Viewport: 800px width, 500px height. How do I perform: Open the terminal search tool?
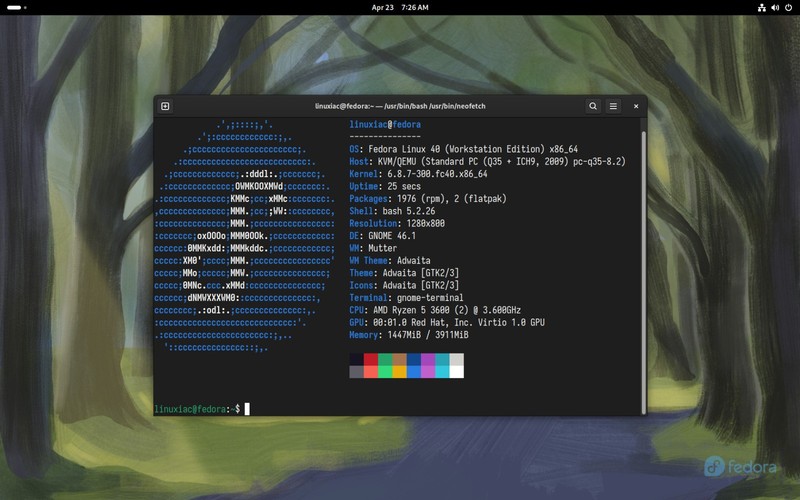pos(593,106)
